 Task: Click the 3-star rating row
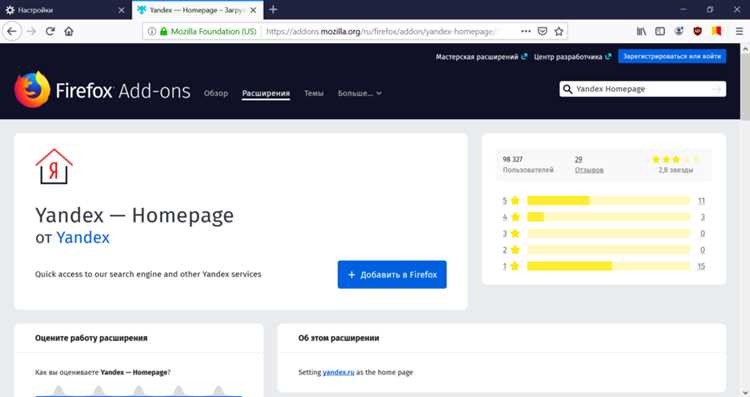[603, 233]
